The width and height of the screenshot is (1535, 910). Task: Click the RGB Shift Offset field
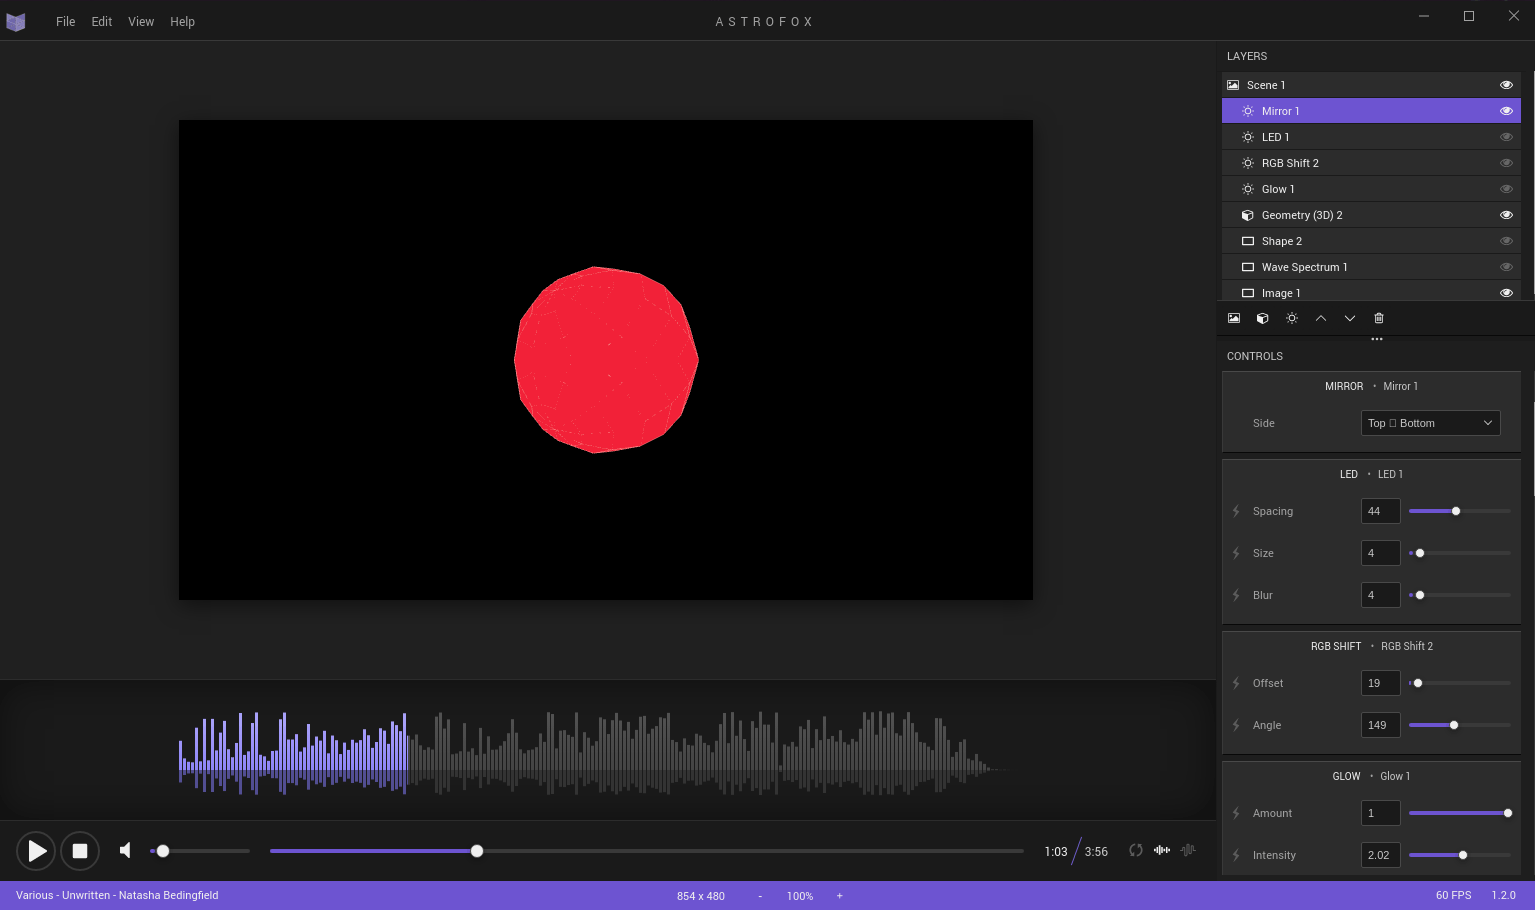pyautogui.click(x=1381, y=683)
